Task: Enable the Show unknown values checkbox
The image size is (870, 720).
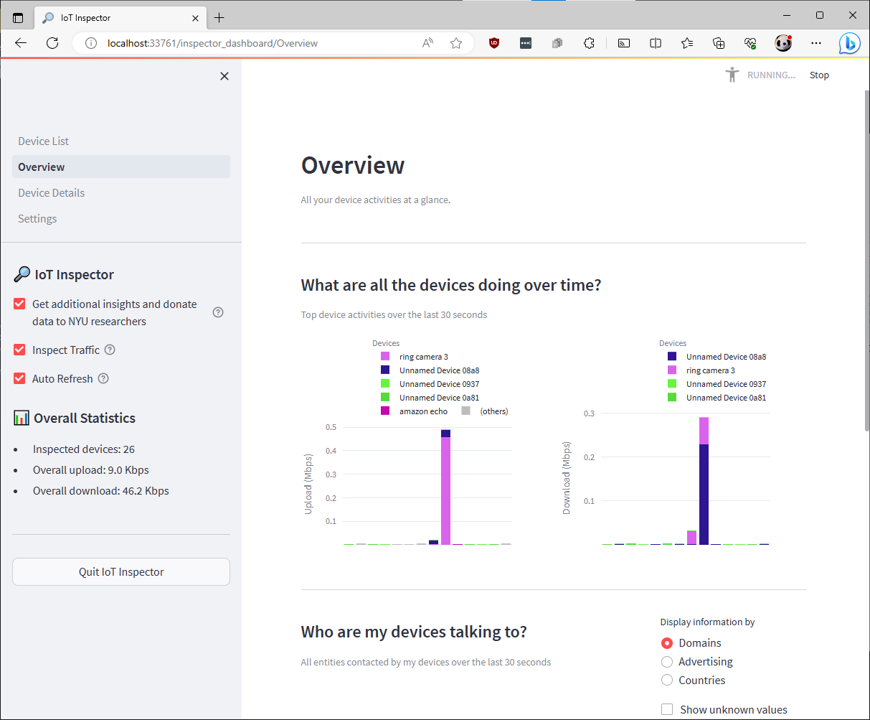Action: click(x=667, y=709)
